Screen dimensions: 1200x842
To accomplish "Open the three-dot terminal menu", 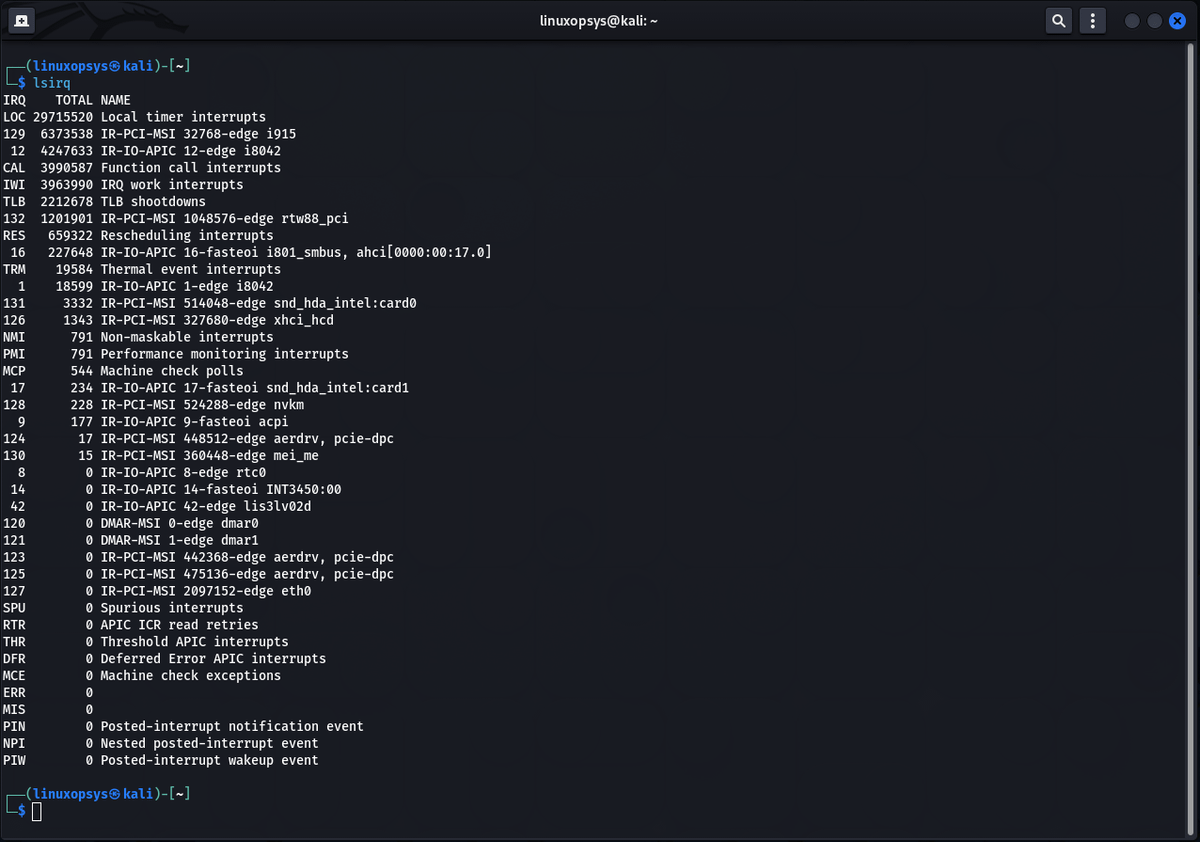I will click(x=1093, y=20).
